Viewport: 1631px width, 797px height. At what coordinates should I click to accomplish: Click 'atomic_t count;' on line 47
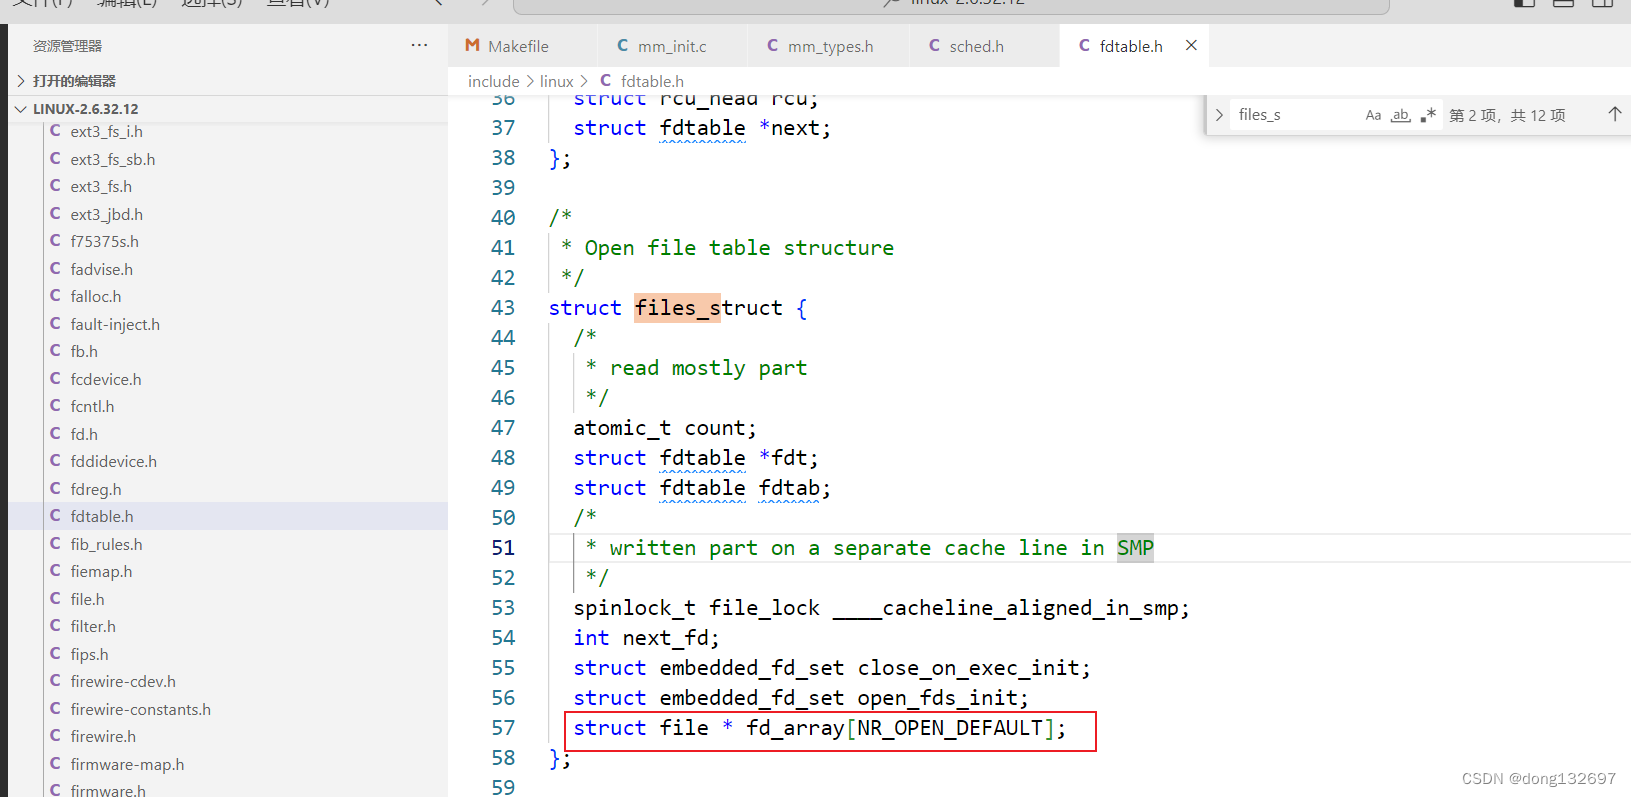665,428
